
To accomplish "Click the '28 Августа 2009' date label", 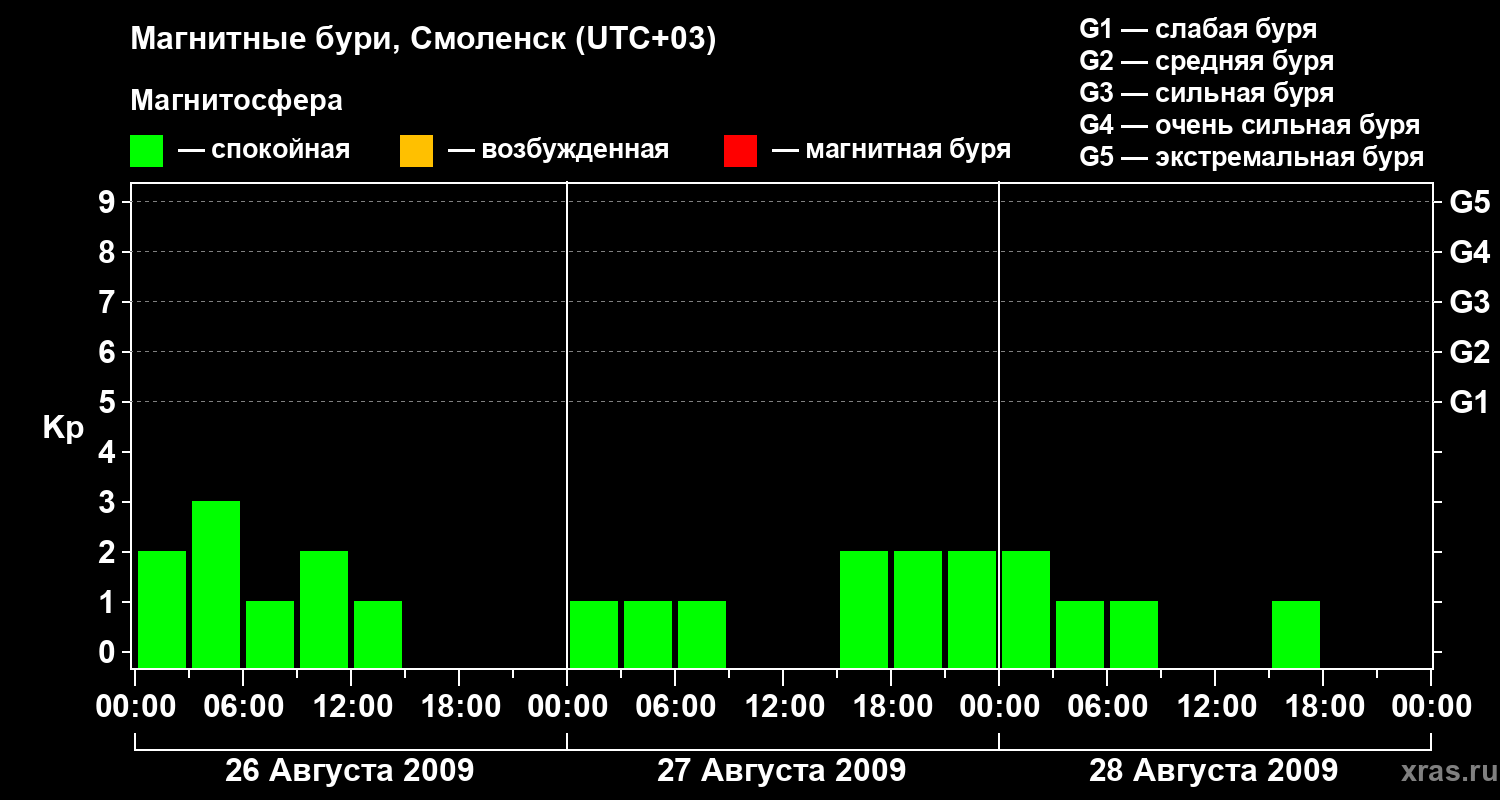I will tap(1213, 771).
